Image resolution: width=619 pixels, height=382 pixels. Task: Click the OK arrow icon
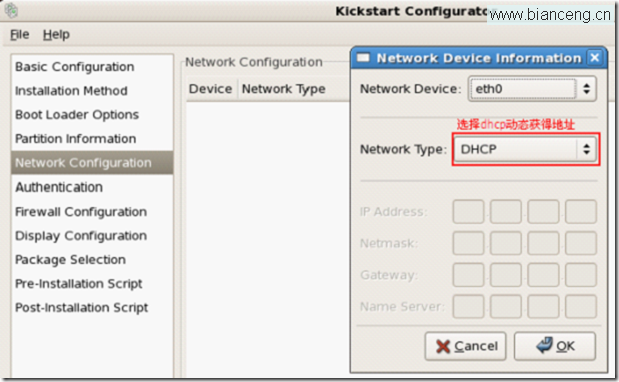[x=545, y=345]
